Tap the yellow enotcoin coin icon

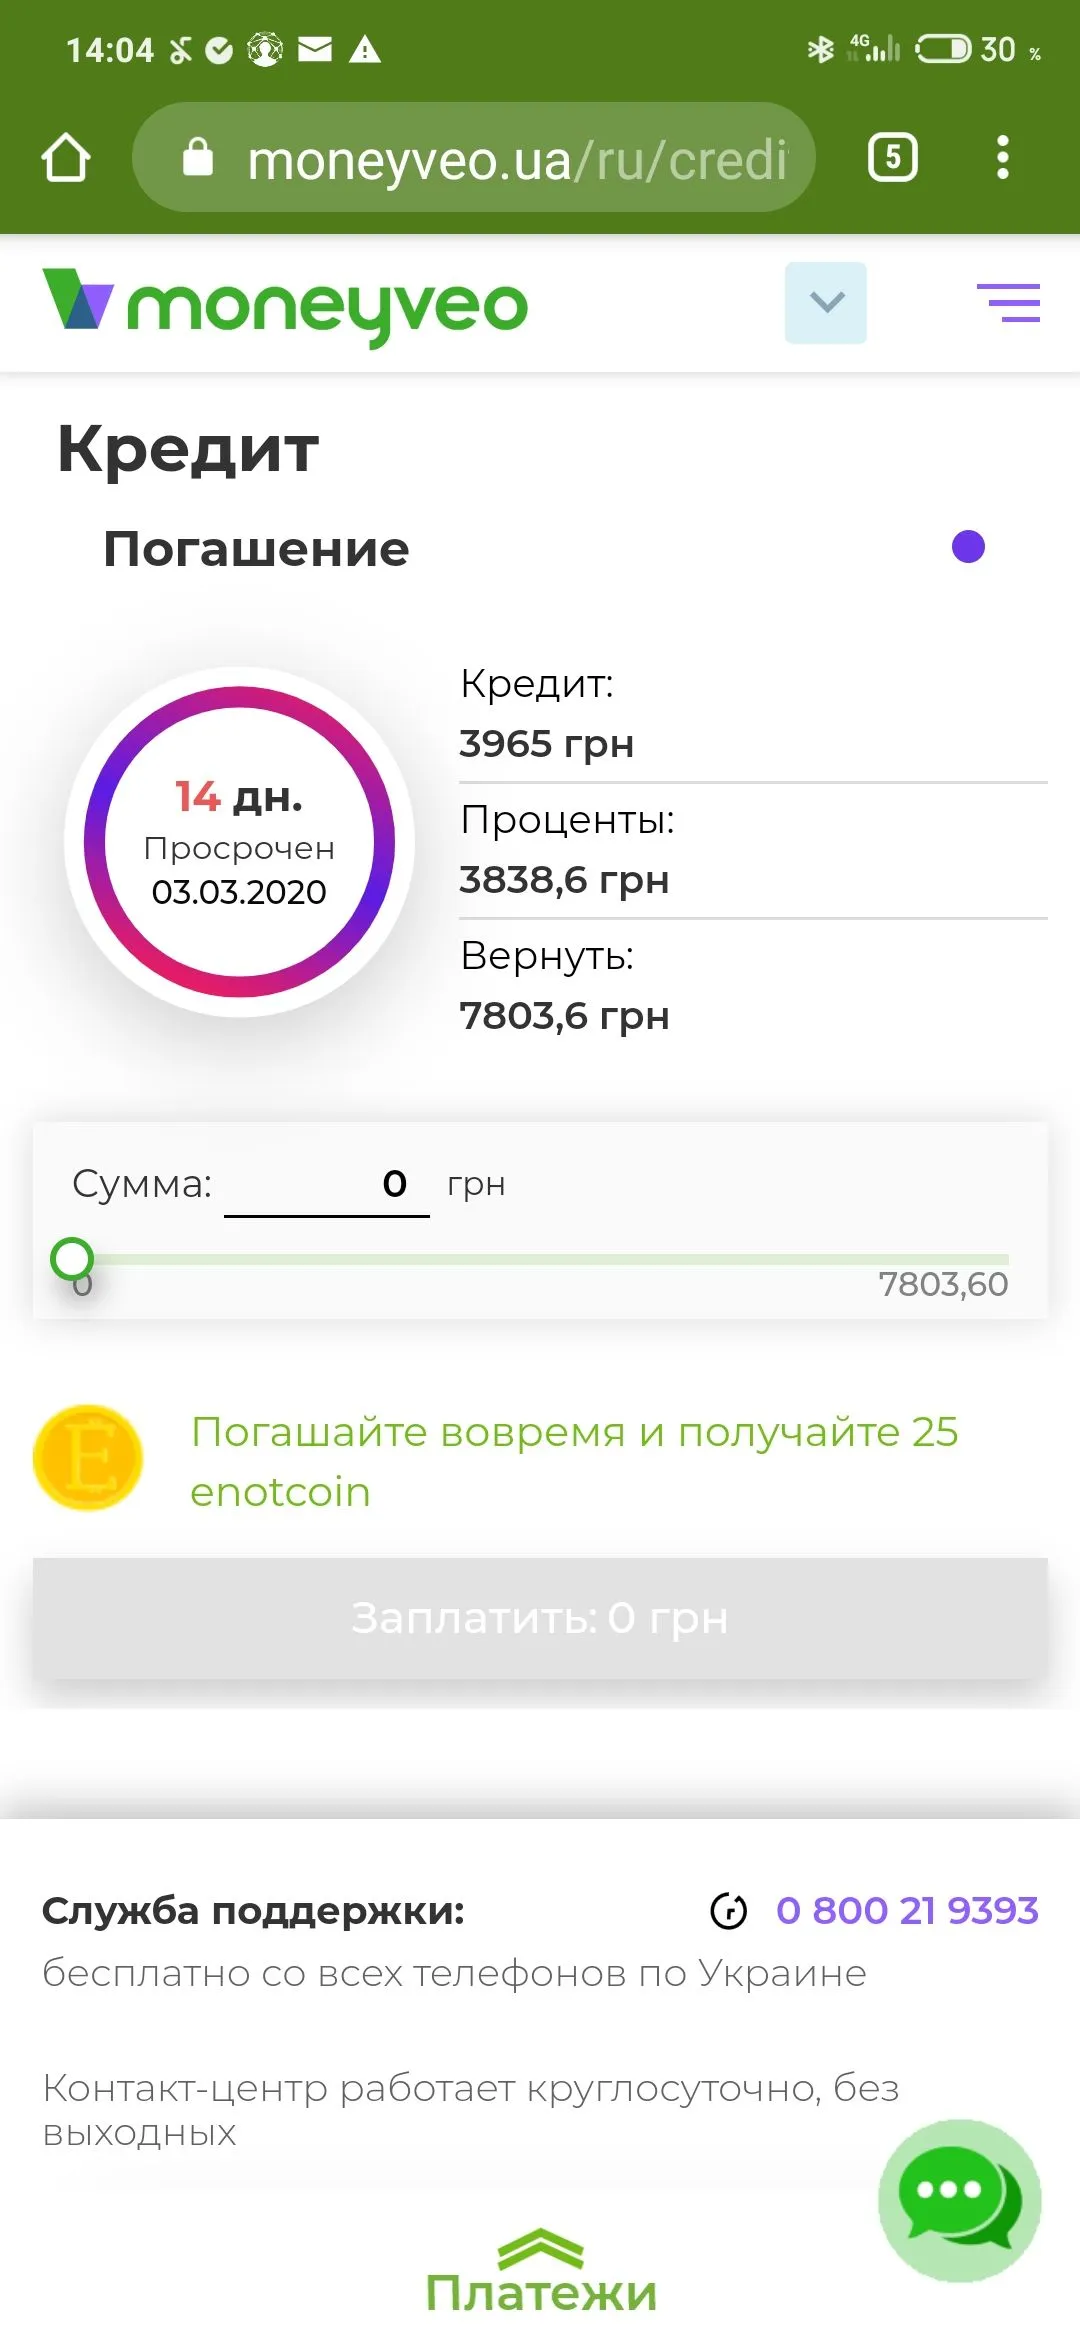[x=88, y=1458]
